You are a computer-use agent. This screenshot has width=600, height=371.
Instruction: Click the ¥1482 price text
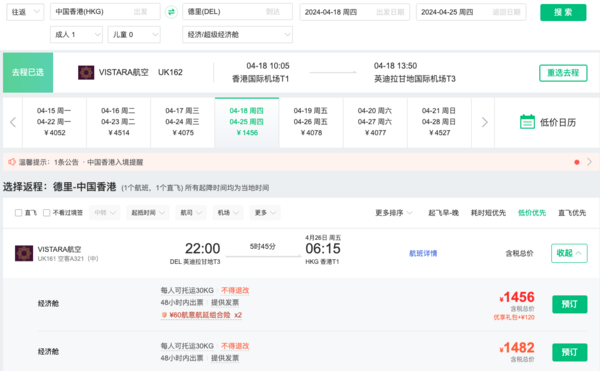(517, 348)
